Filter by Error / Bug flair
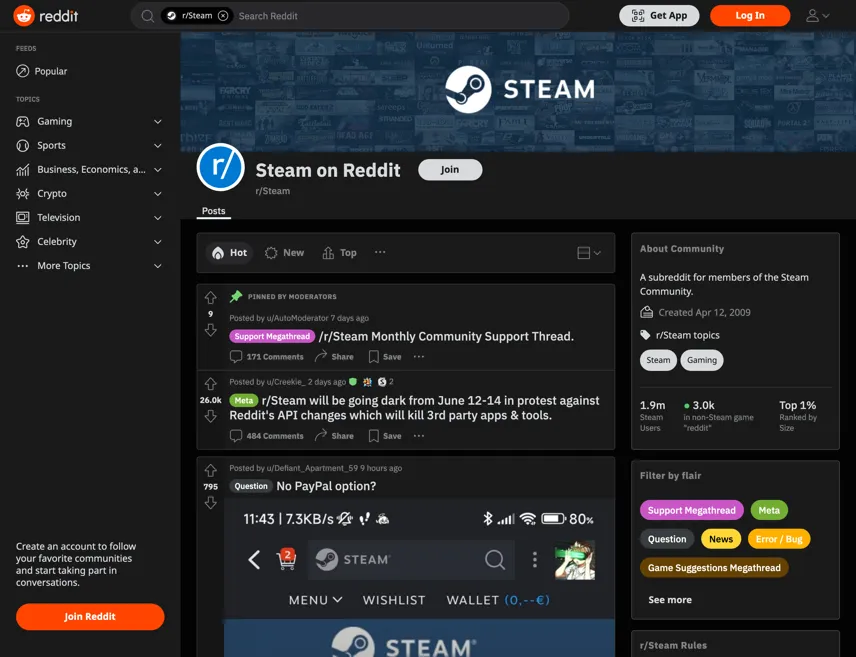The image size is (856, 657). [779, 539]
